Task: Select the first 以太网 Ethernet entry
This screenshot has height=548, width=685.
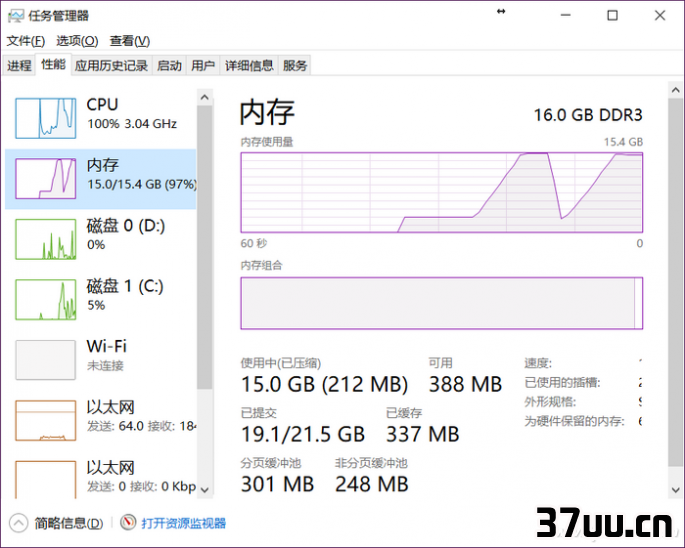Action: pos(100,420)
